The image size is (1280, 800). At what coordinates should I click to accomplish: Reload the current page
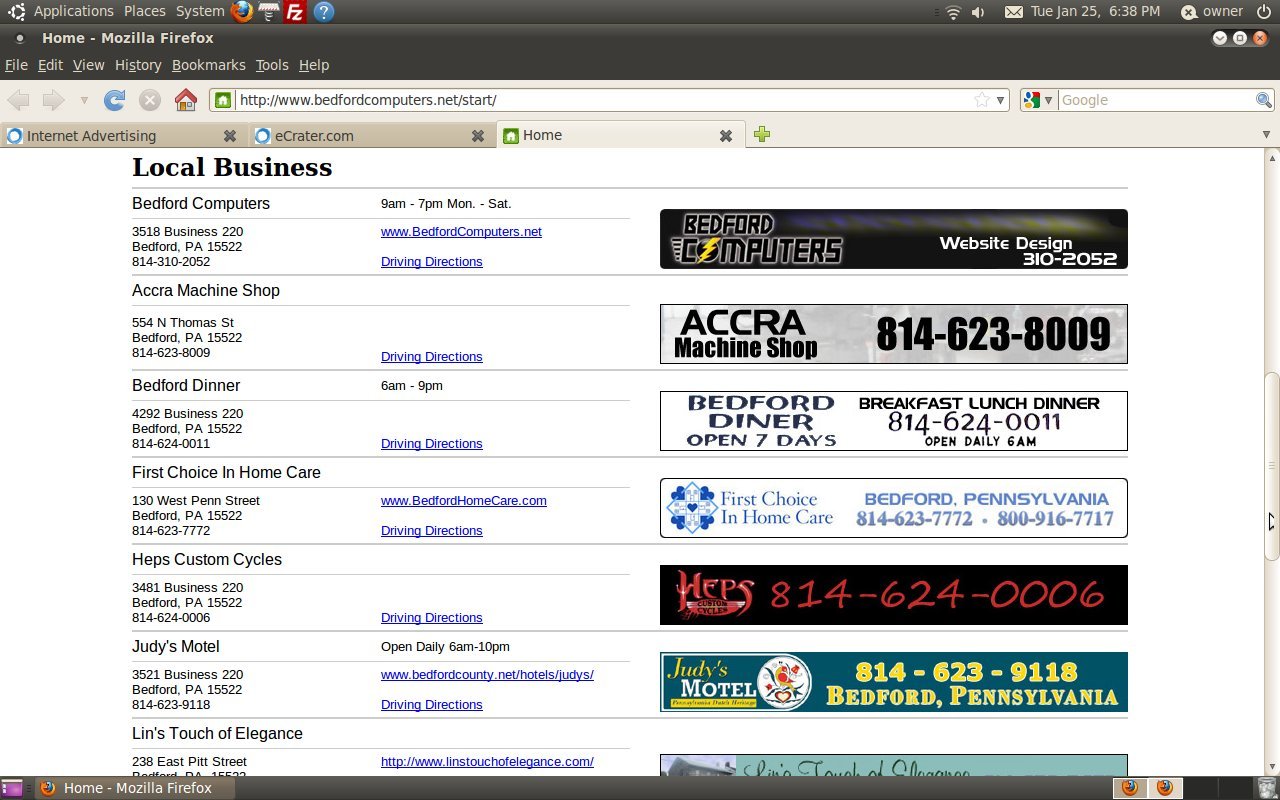115,100
